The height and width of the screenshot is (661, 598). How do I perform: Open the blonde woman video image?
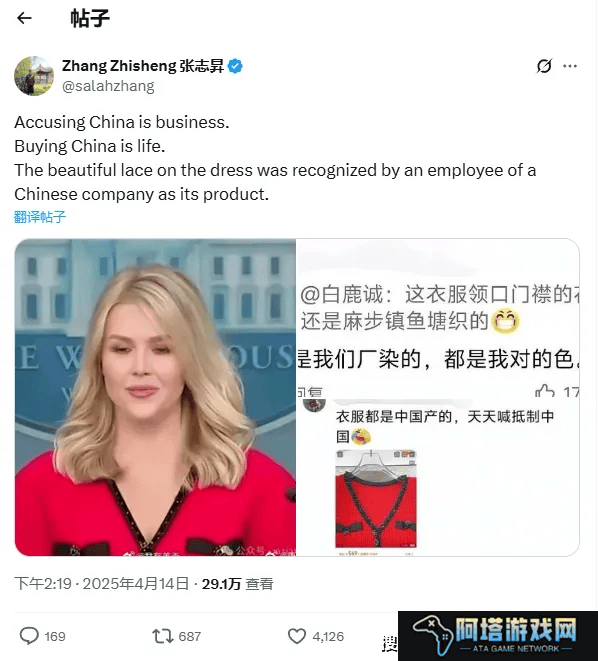click(x=155, y=397)
